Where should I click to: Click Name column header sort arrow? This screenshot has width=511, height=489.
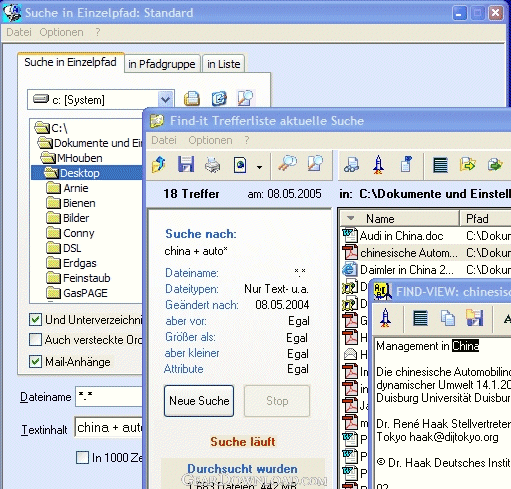350,218
